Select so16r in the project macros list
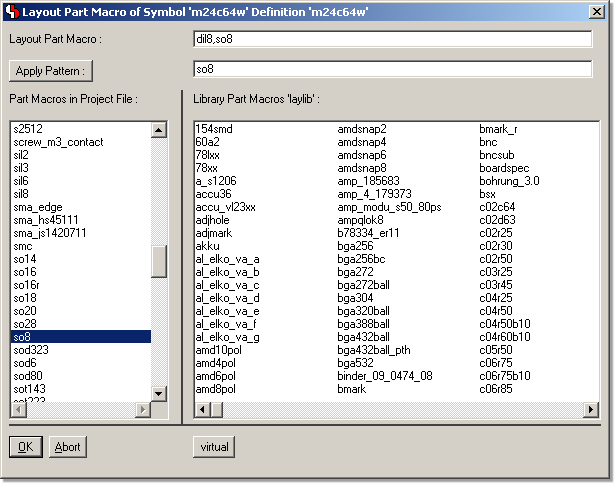The width and height of the screenshot is (615, 484). point(26,285)
